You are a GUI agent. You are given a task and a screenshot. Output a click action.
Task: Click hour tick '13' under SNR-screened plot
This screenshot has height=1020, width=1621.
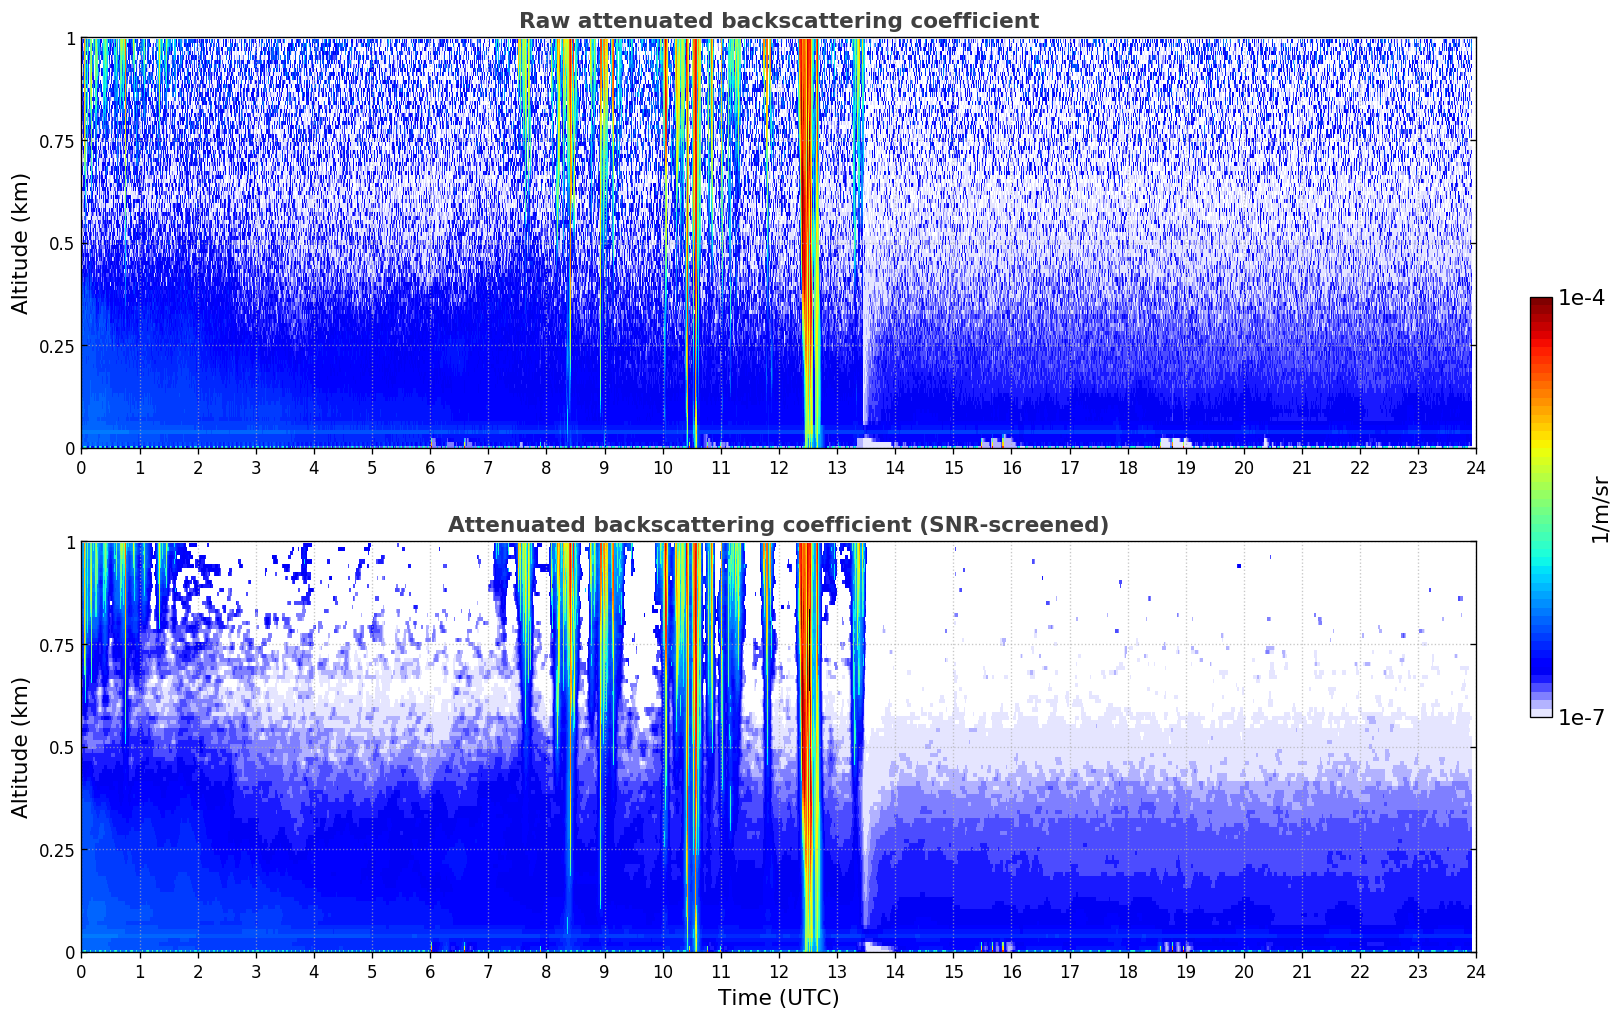pos(836,971)
